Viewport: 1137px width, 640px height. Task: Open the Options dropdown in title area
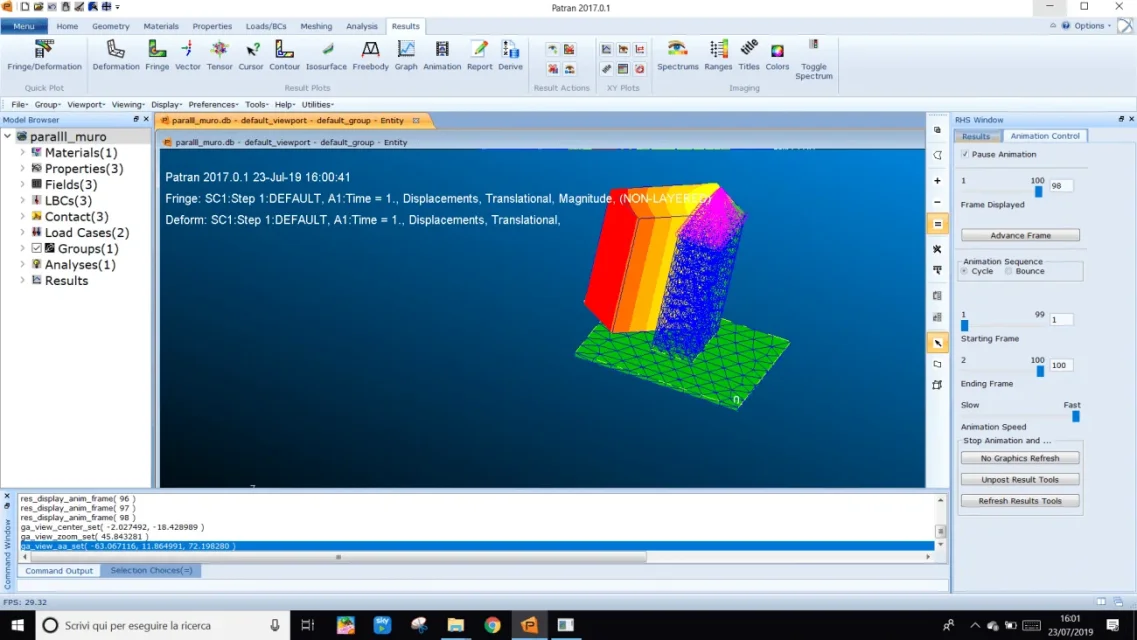pyautogui.click(x=1092, y=25)
